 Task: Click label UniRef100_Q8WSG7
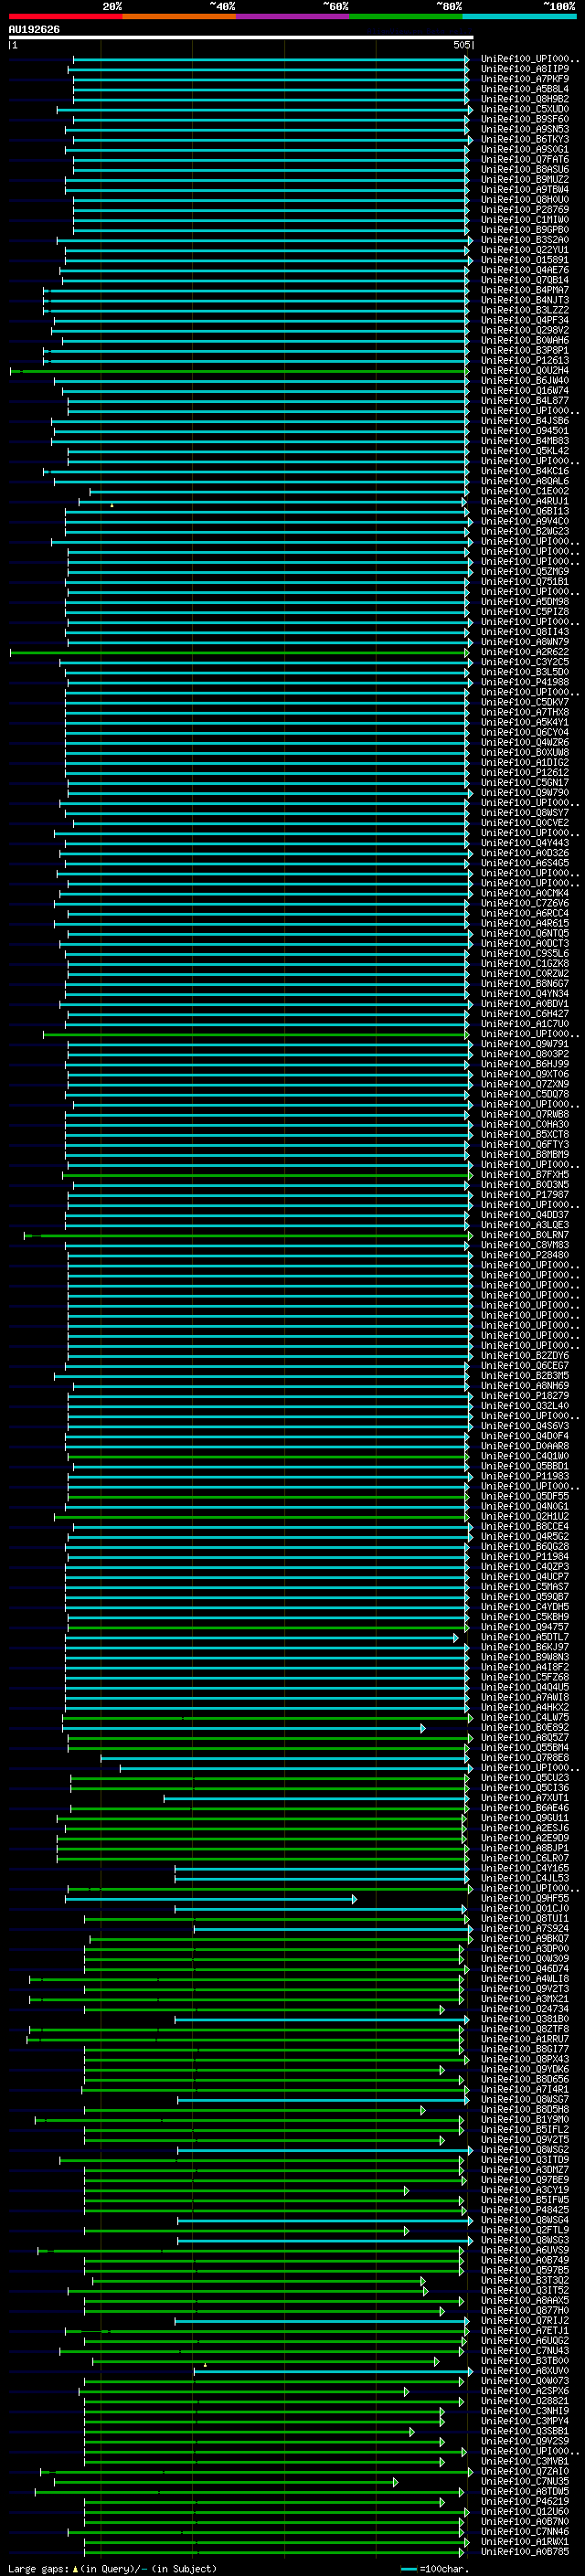(x=524, y=2099)
